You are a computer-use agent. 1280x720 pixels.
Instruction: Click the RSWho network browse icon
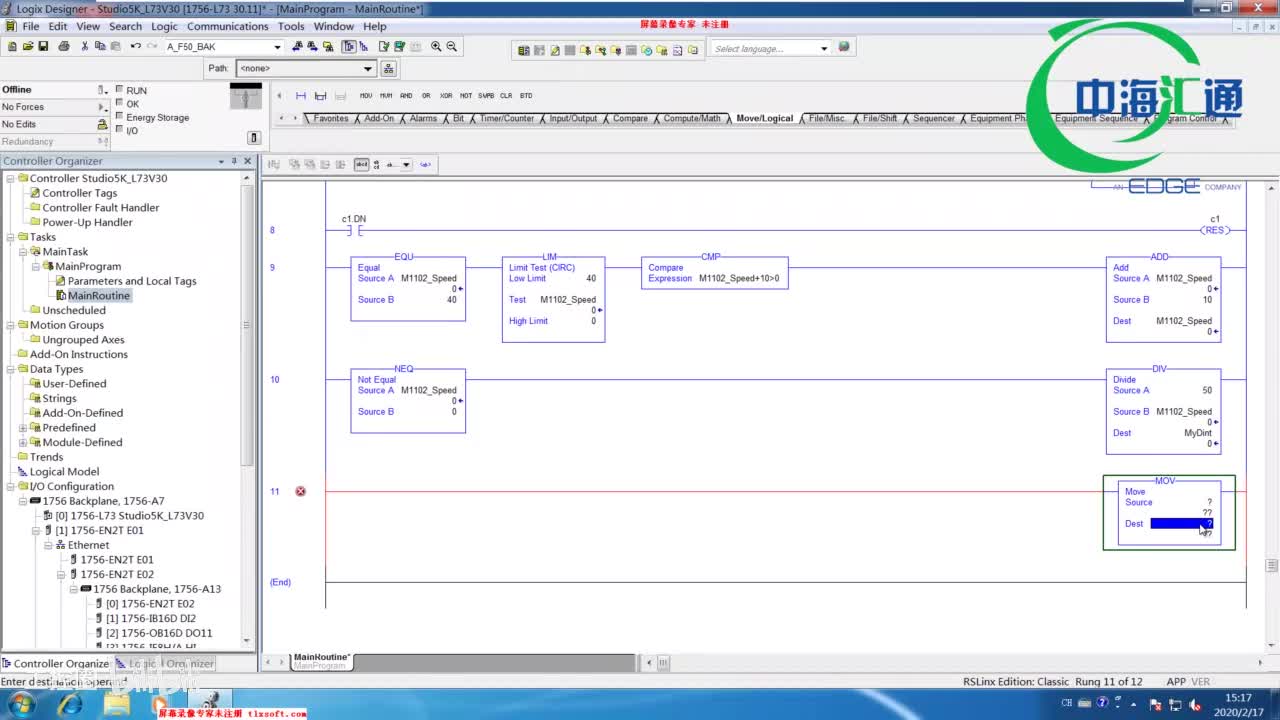click(389, 68)
